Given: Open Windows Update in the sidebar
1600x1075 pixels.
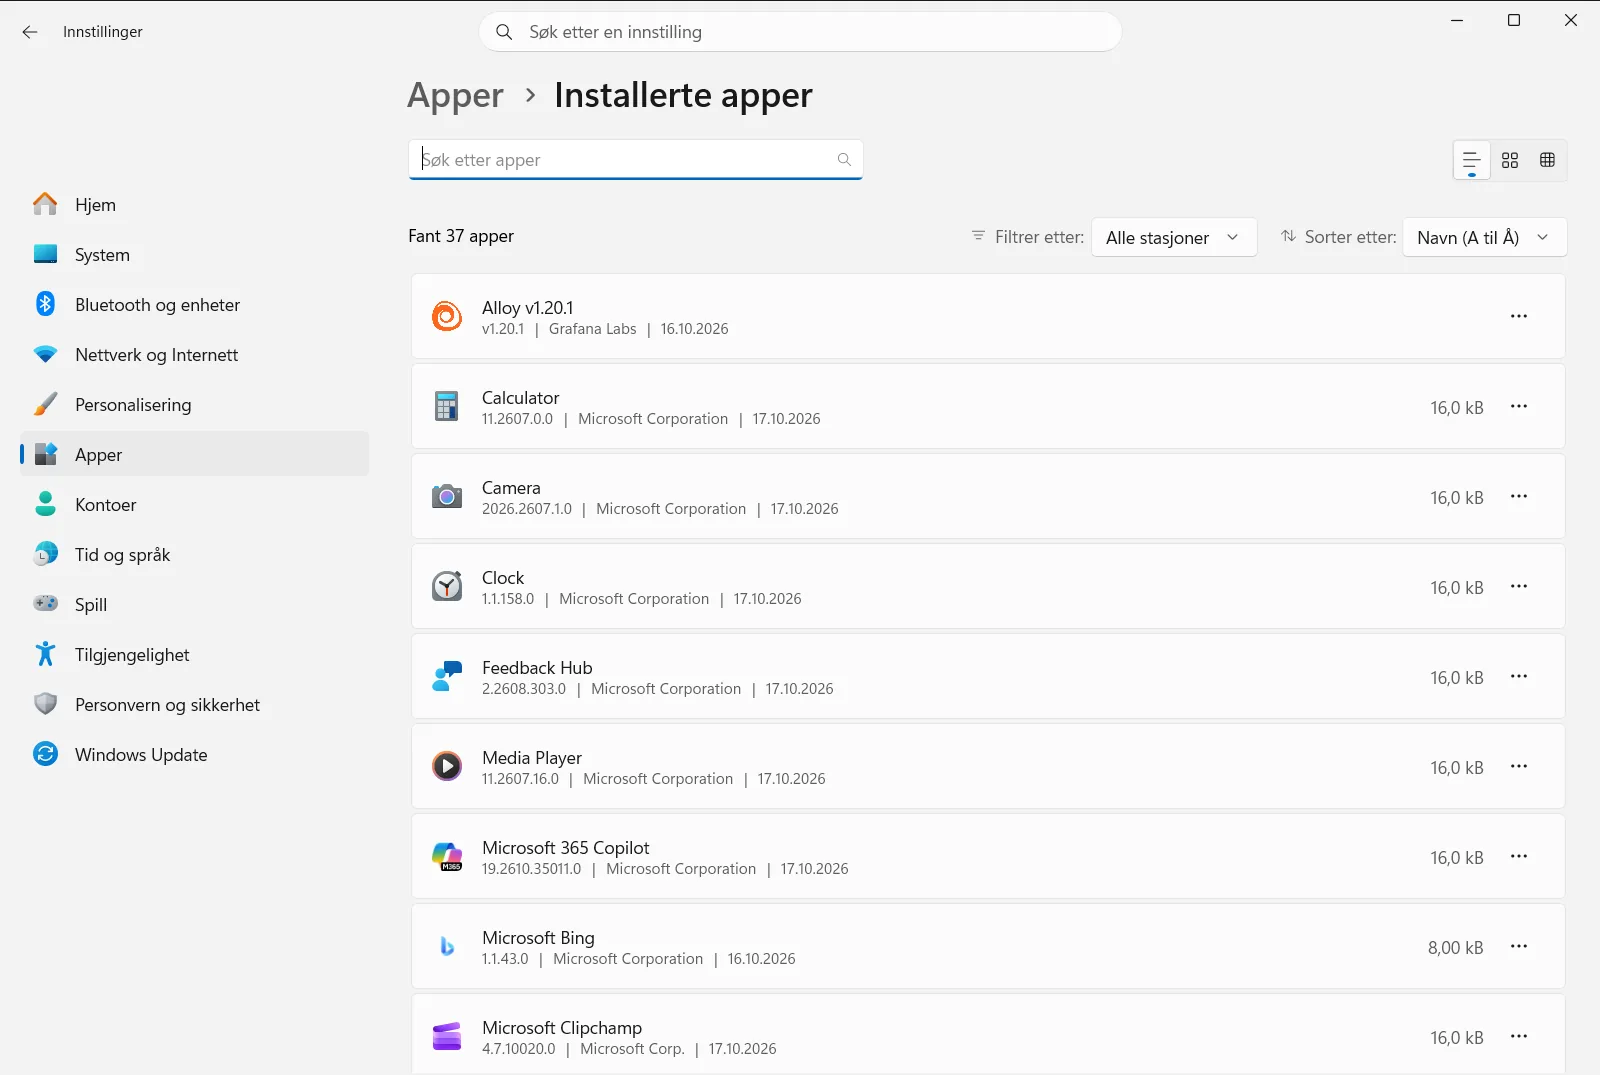Looking at the screenshot, I should point(195,754).
